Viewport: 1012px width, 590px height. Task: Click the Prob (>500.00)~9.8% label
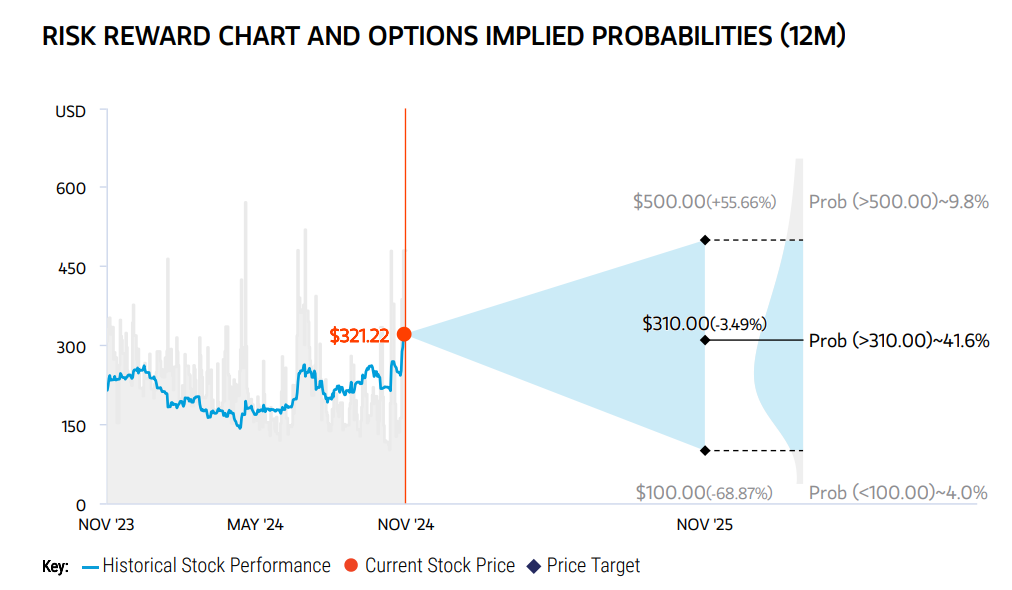click(x=898, y=202)
